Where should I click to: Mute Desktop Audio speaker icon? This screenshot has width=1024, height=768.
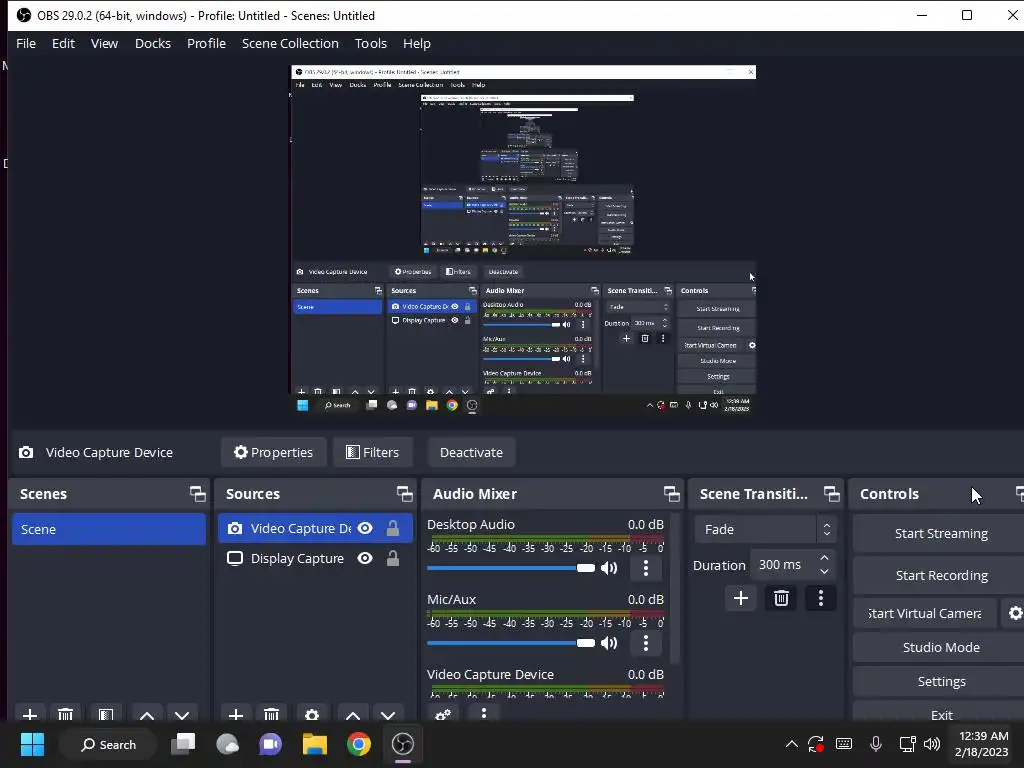coord(609,568)
